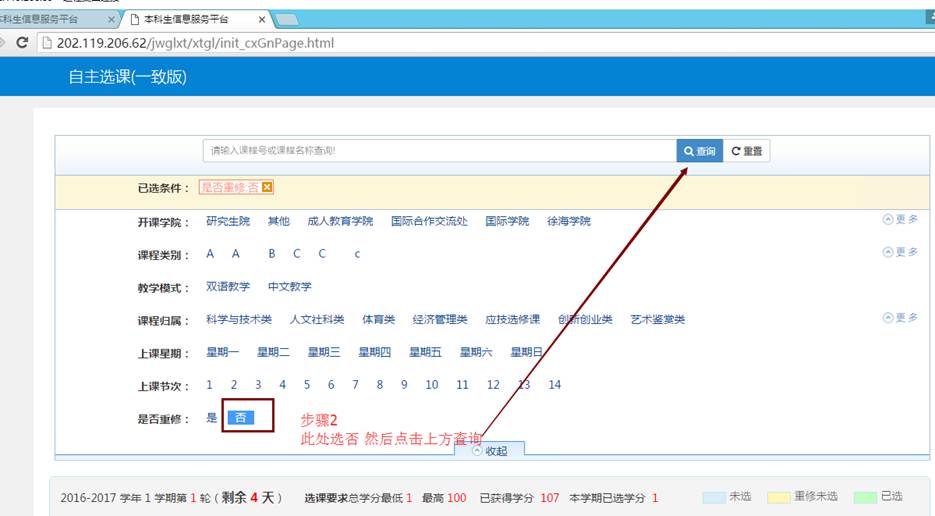Remove the 是否重修:否 filter tag
The image size is (935, 516).
(x=267, y=187)
